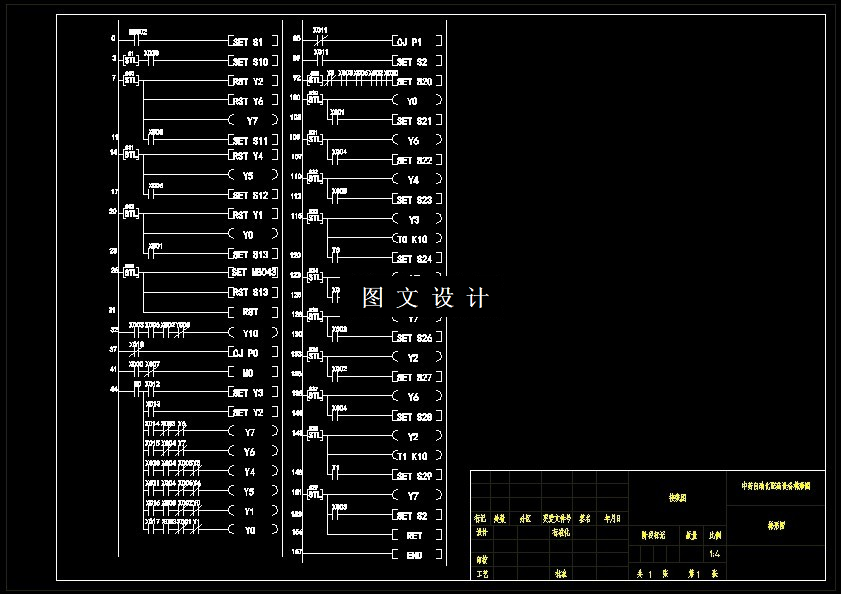Click the SET Y3 instruction

[x=253, y=392]
